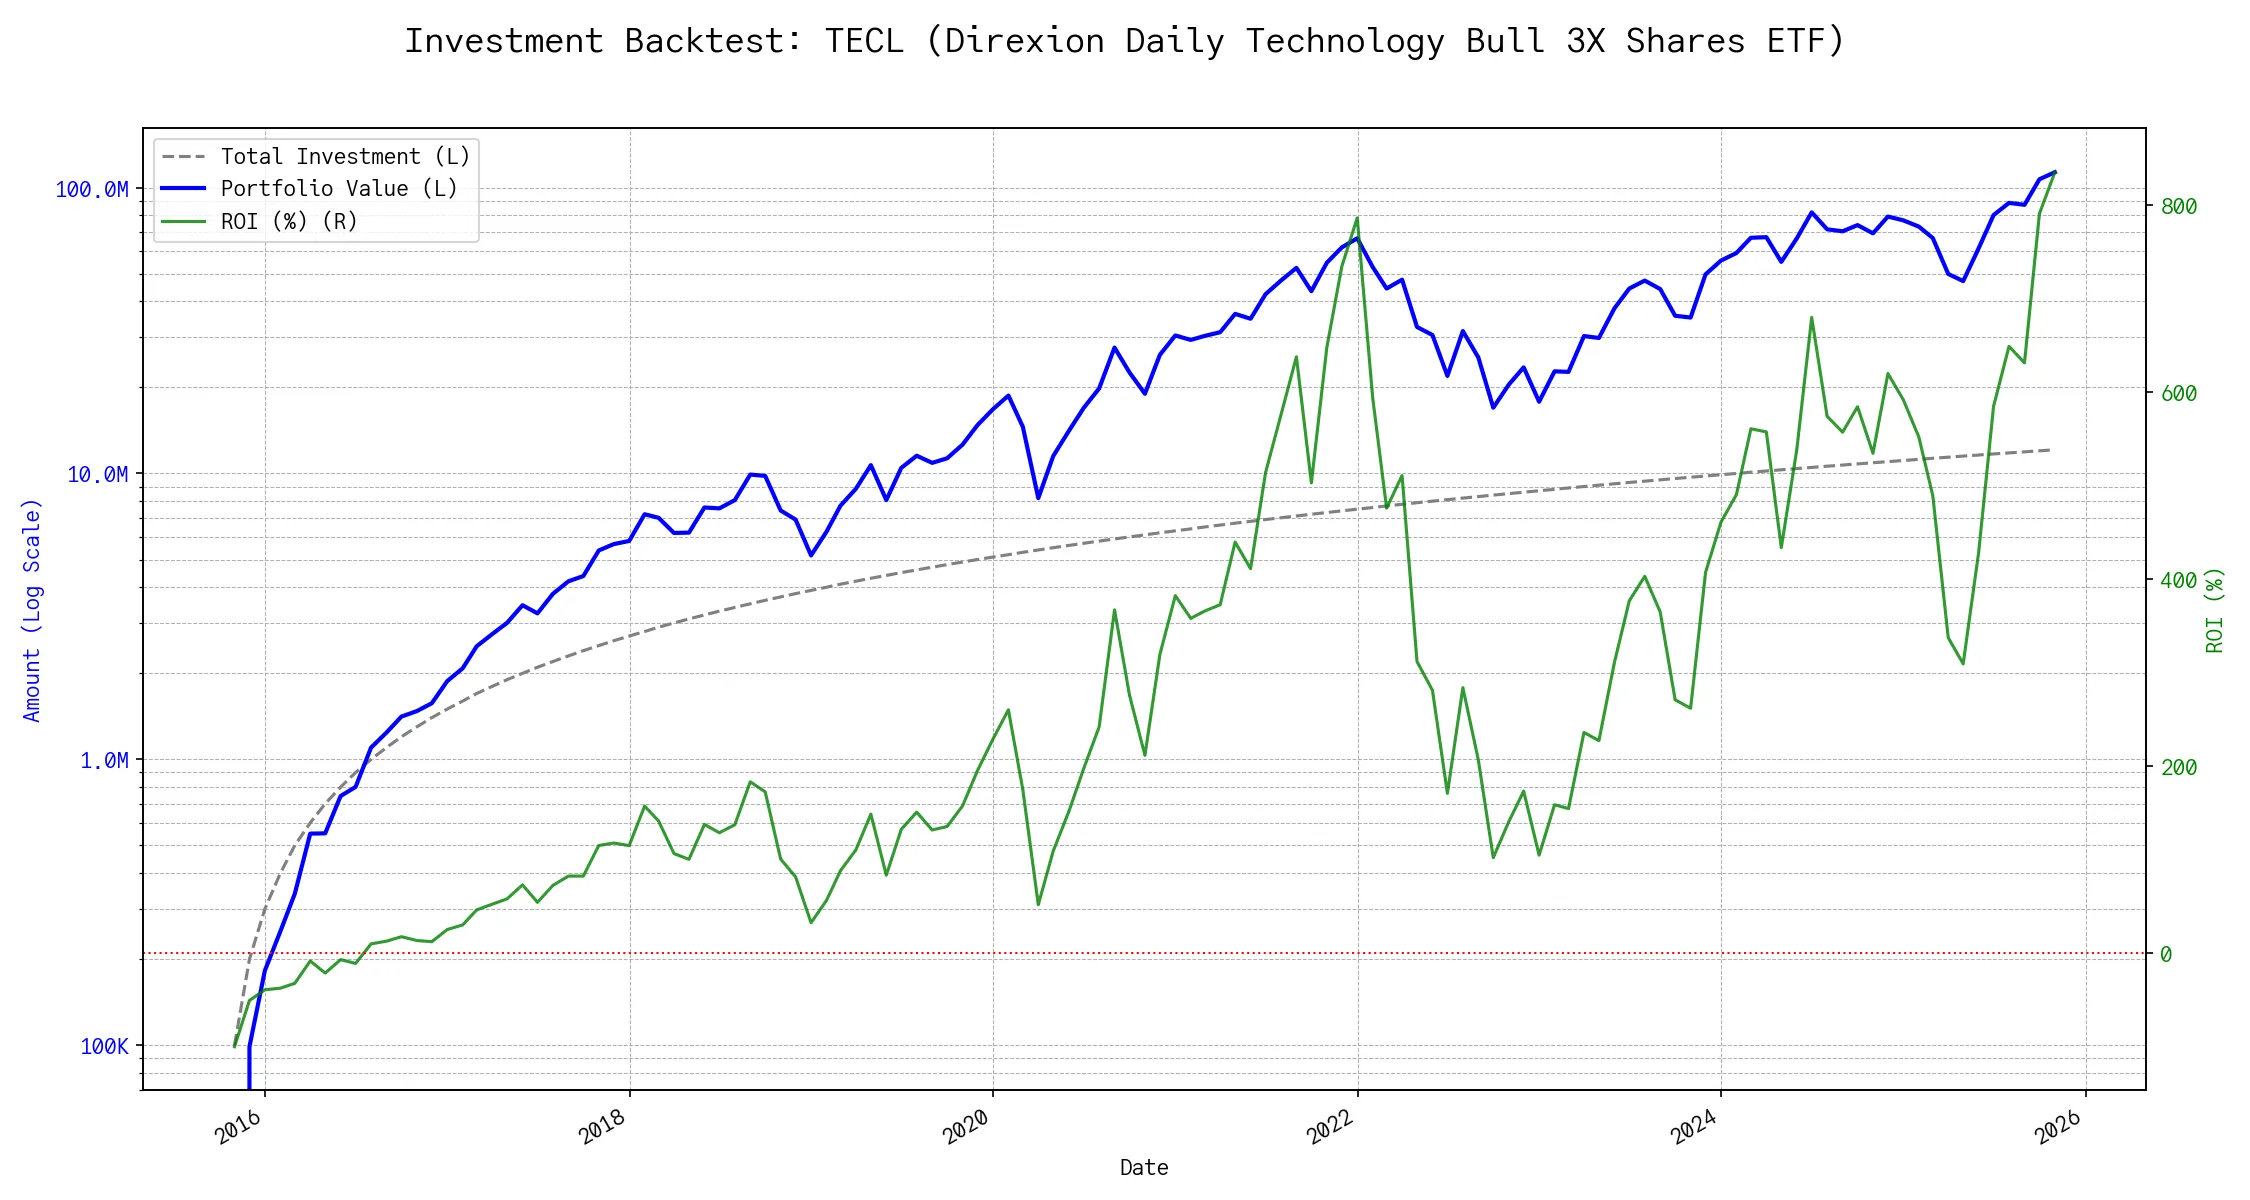This screenshot has height=1200, width=2250.
Task: Click the green line swatch in legend
Action: [x=183, y=222]
